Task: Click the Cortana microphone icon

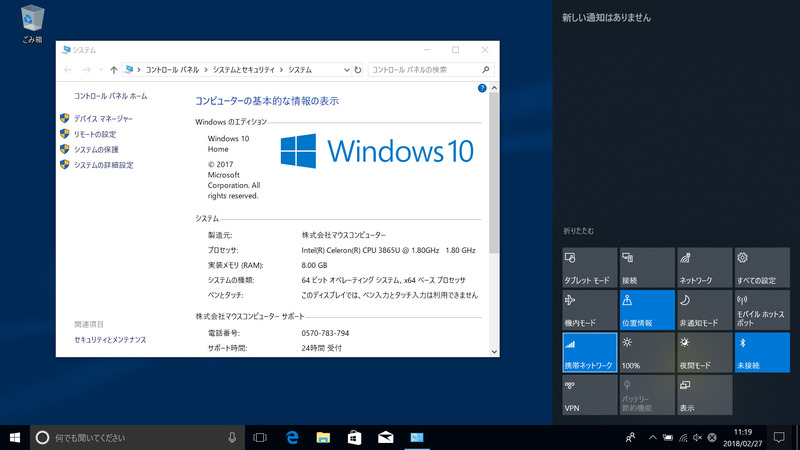Action: click(232, 437)
